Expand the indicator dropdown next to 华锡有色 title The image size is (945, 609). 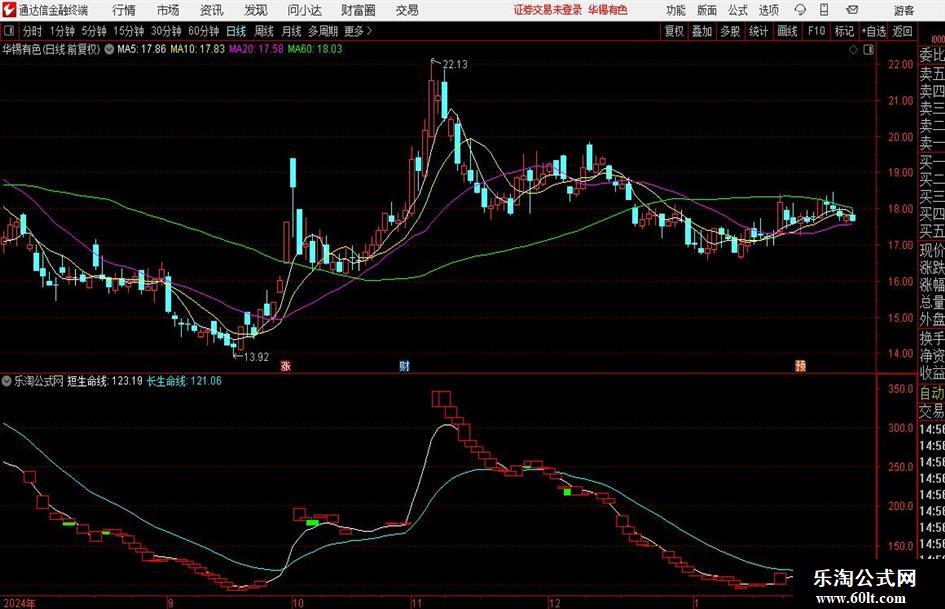pos(109,49)
